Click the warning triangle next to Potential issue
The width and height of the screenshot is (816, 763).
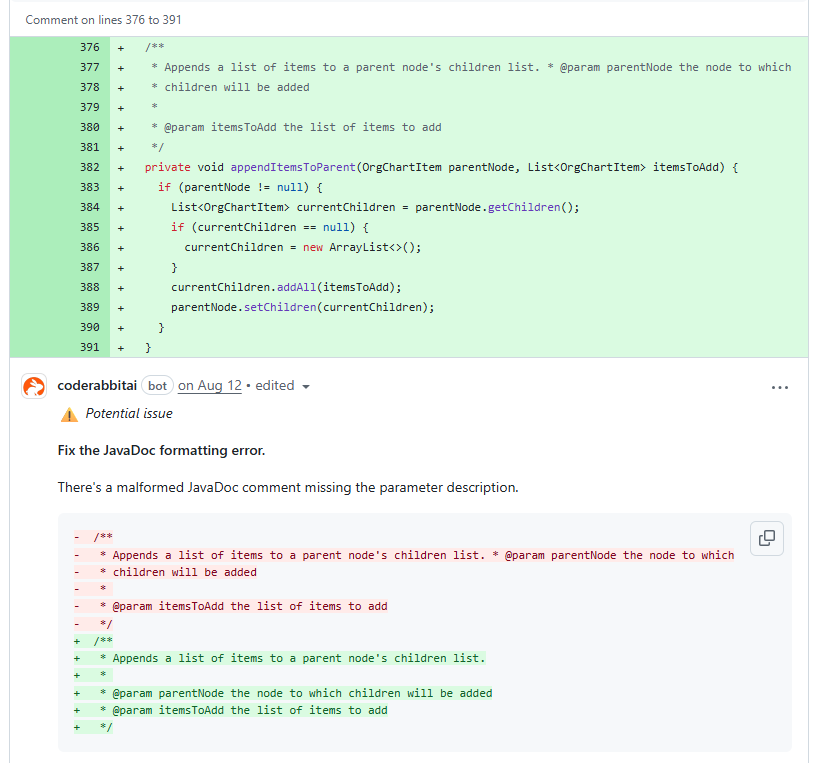(69, 414)
